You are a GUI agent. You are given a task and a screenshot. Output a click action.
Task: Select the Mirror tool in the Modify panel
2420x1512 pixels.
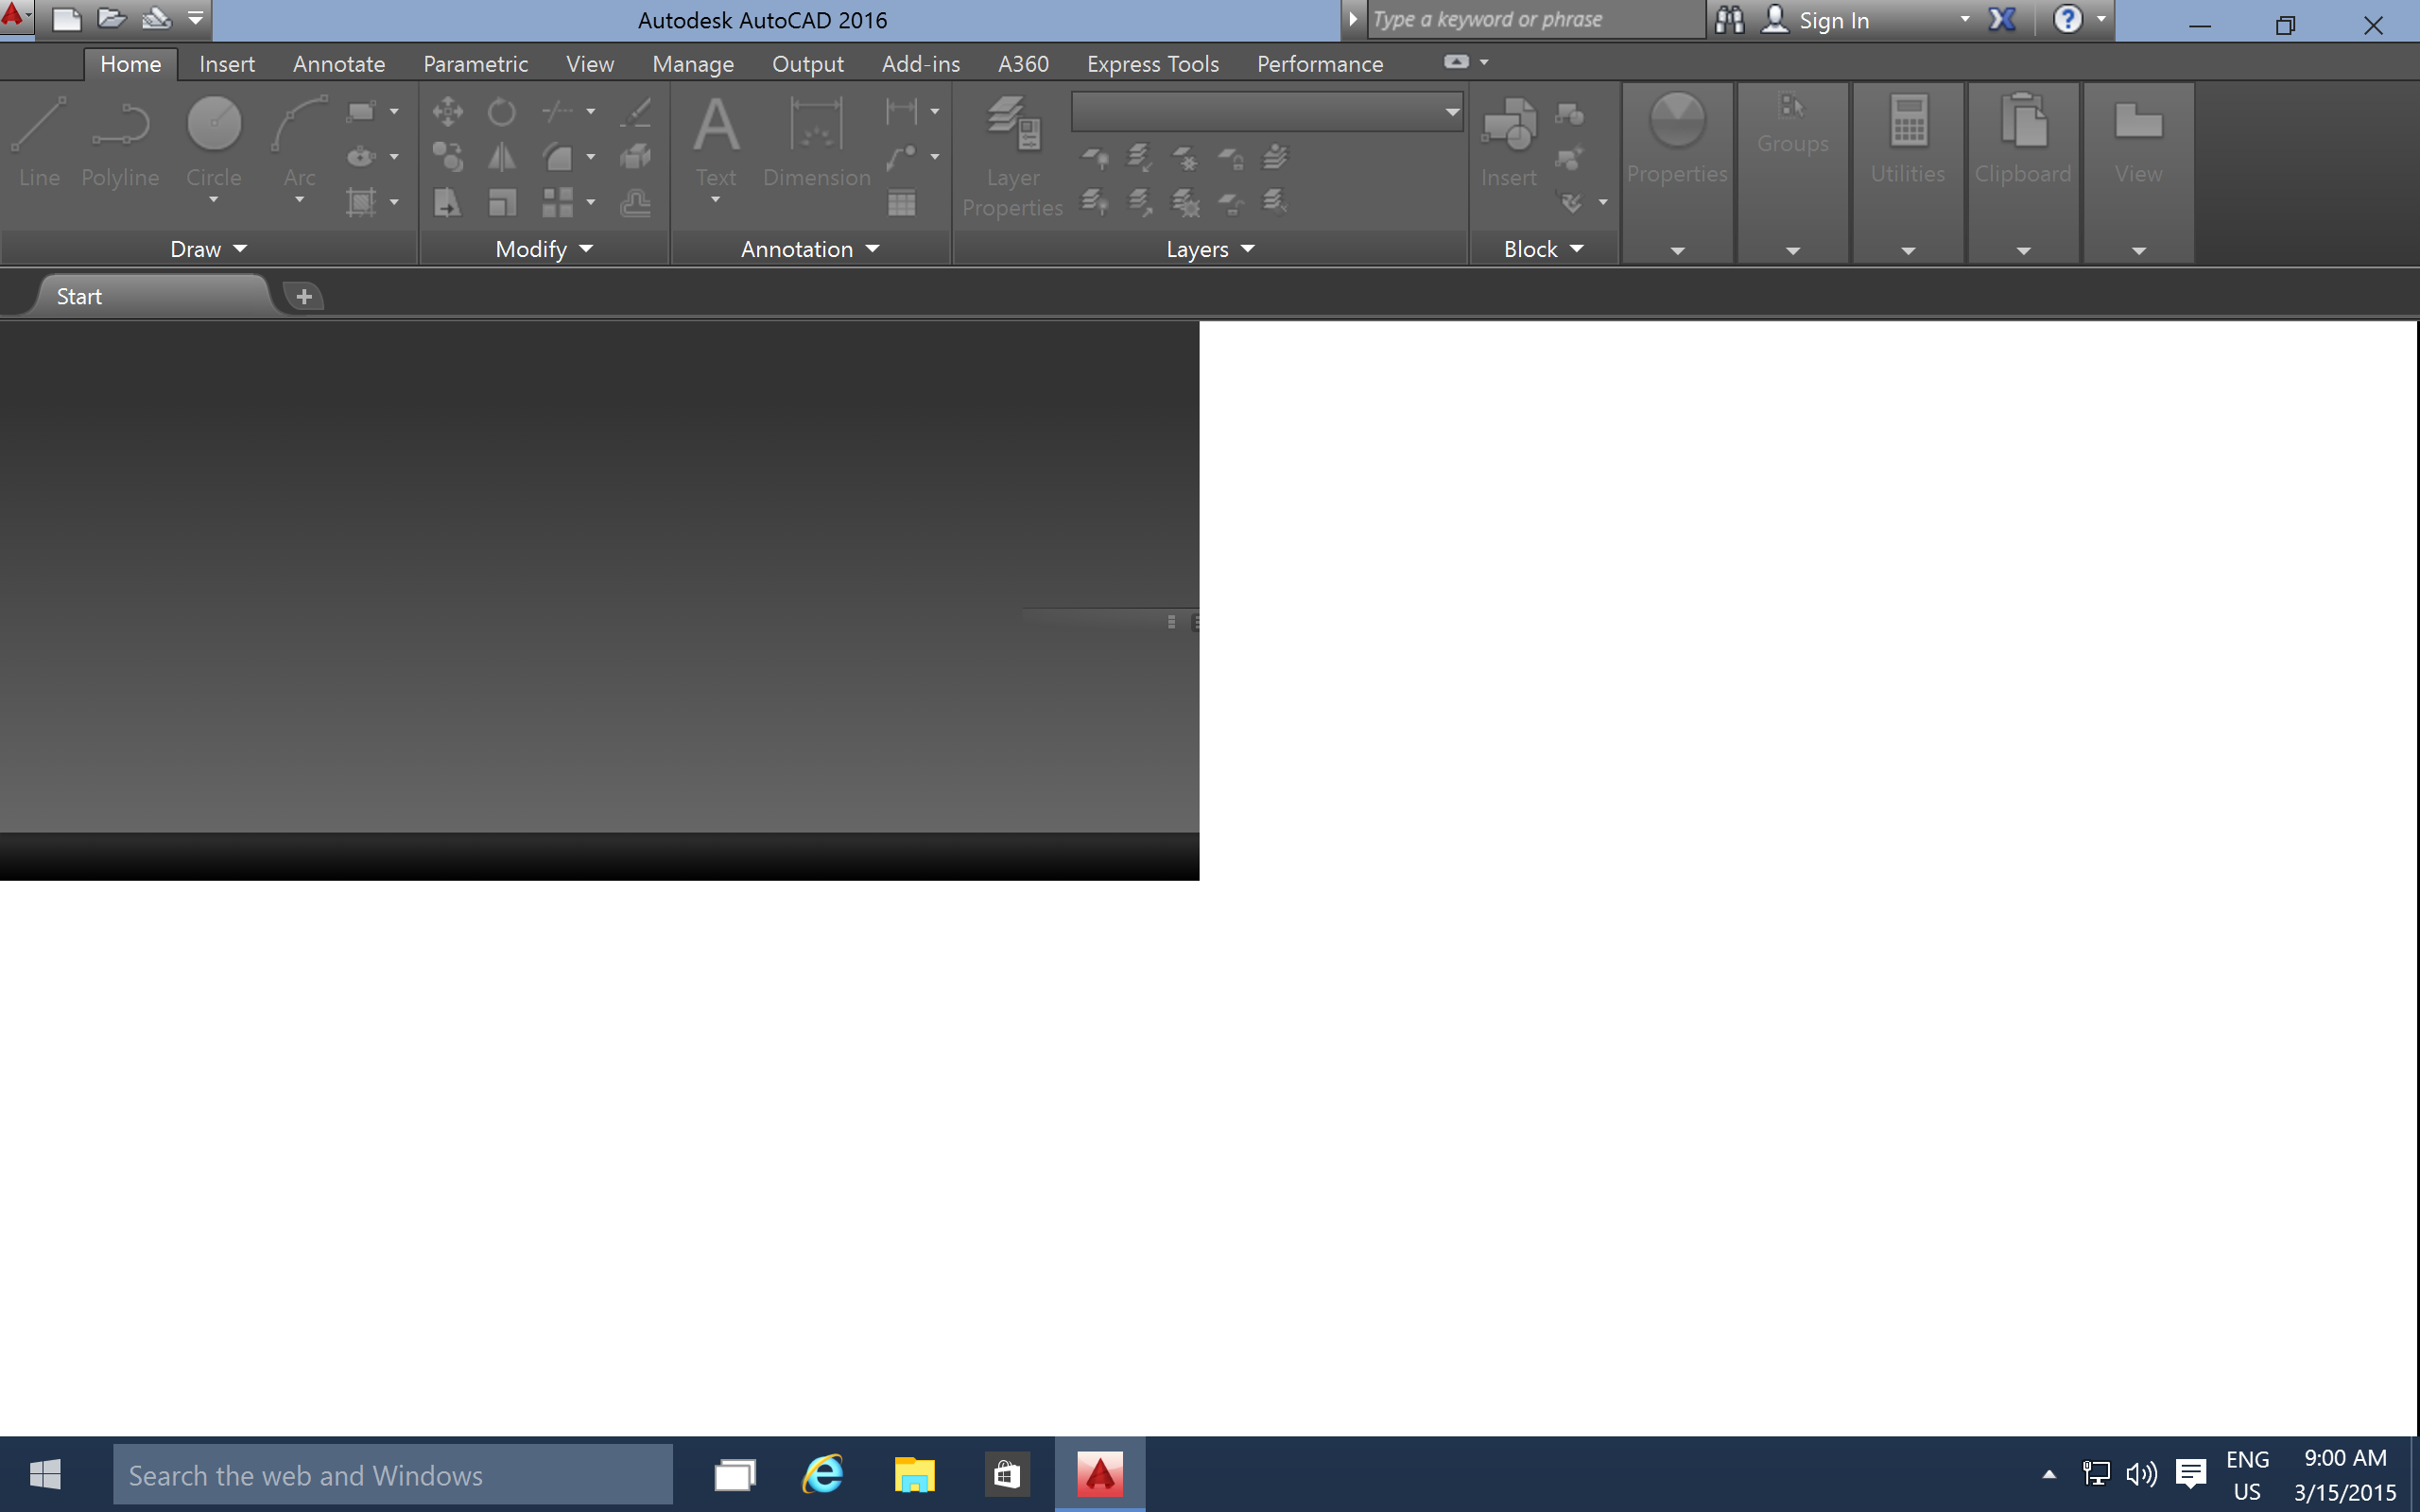(x=502, y=157)
